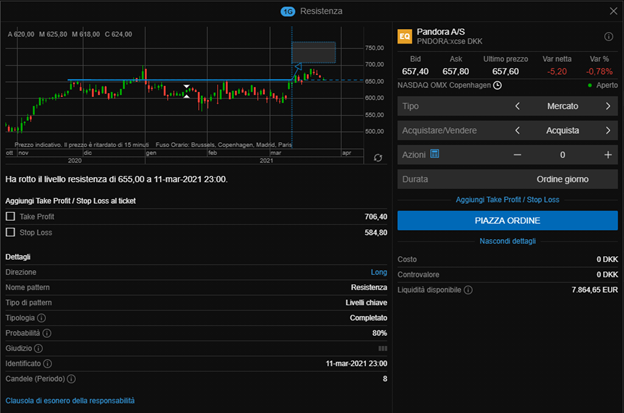Decrease Azioni quantity with minus button
Viewport: 624px width, 413px height.
(x=517, y=155)
